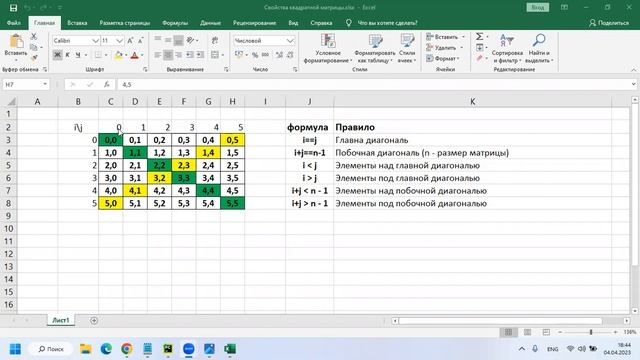Switch to the Данные ribbon tab

tap(211, 23)
